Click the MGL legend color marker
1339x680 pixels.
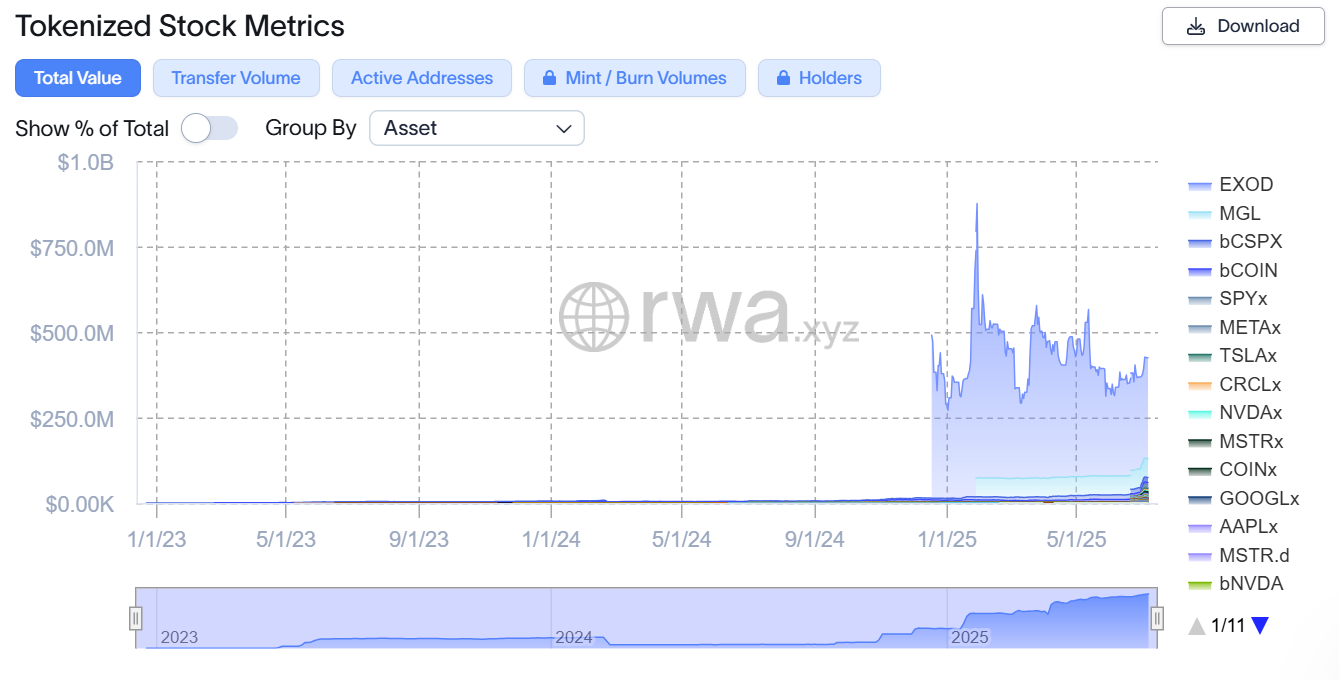click(x=1200, y=214)
